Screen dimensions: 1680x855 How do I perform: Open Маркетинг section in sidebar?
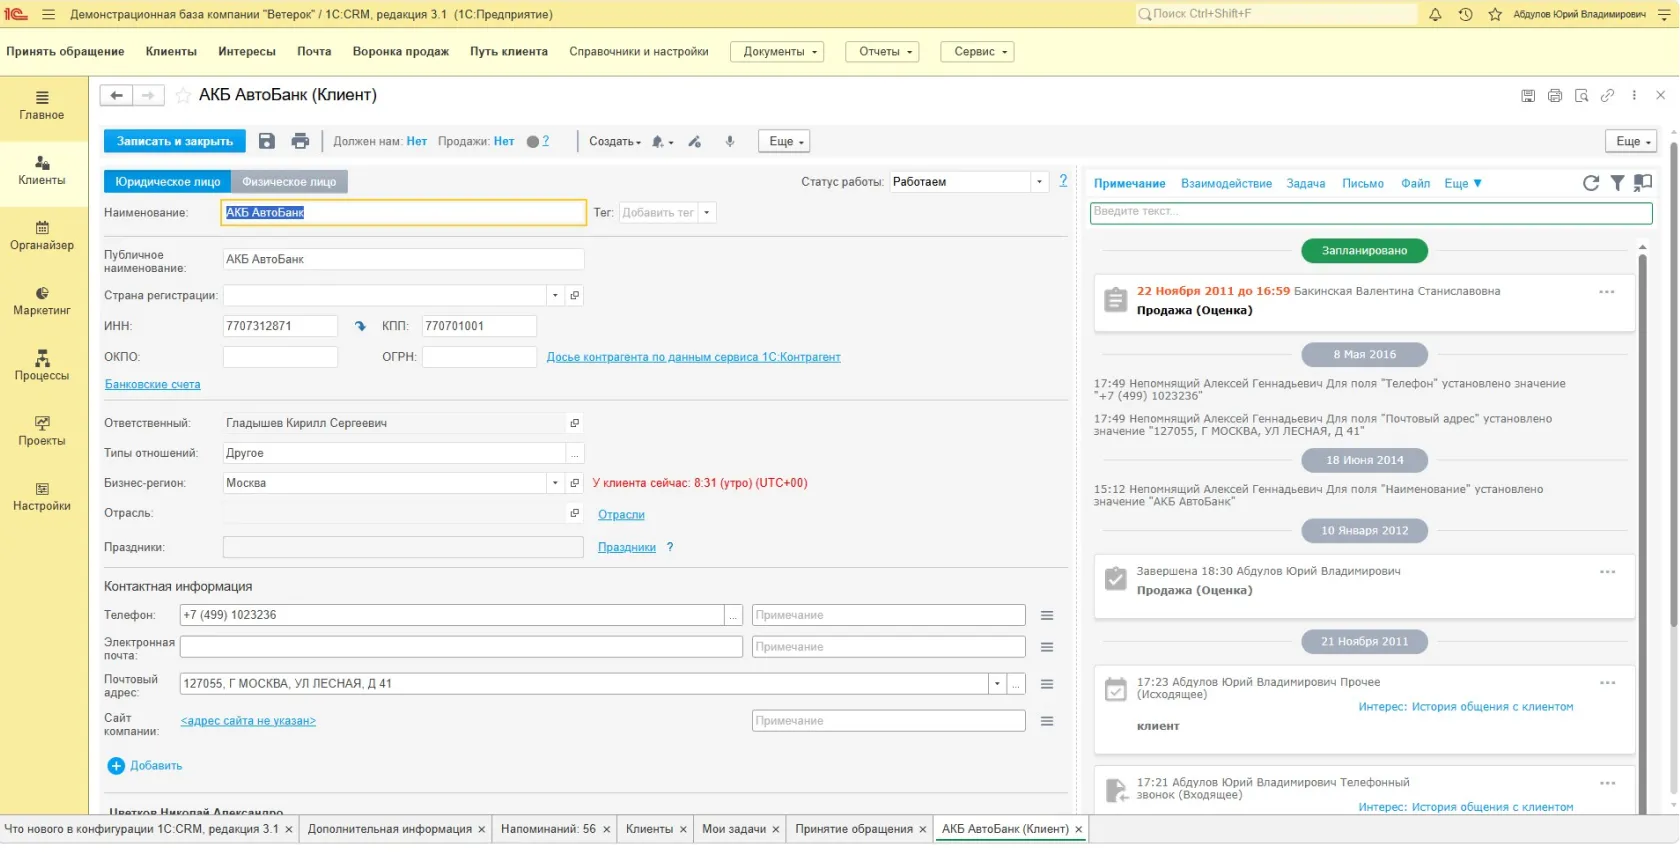[42, 301]
